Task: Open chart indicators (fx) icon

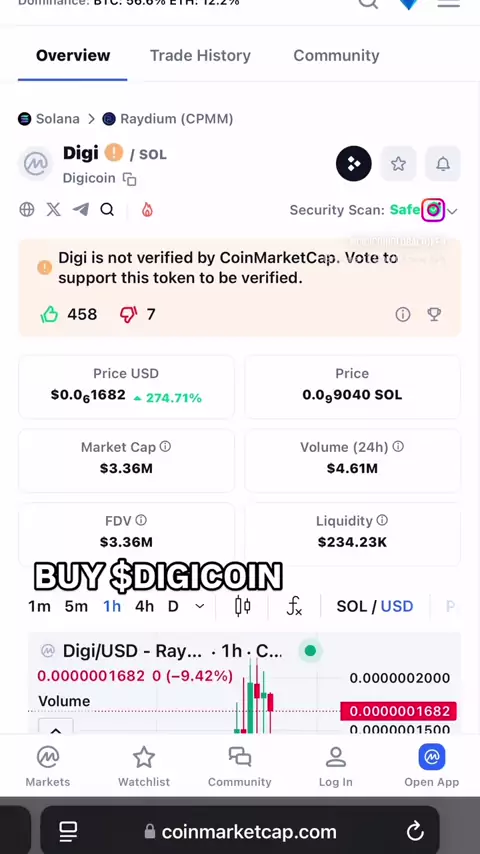Action: tap(294, 606)
